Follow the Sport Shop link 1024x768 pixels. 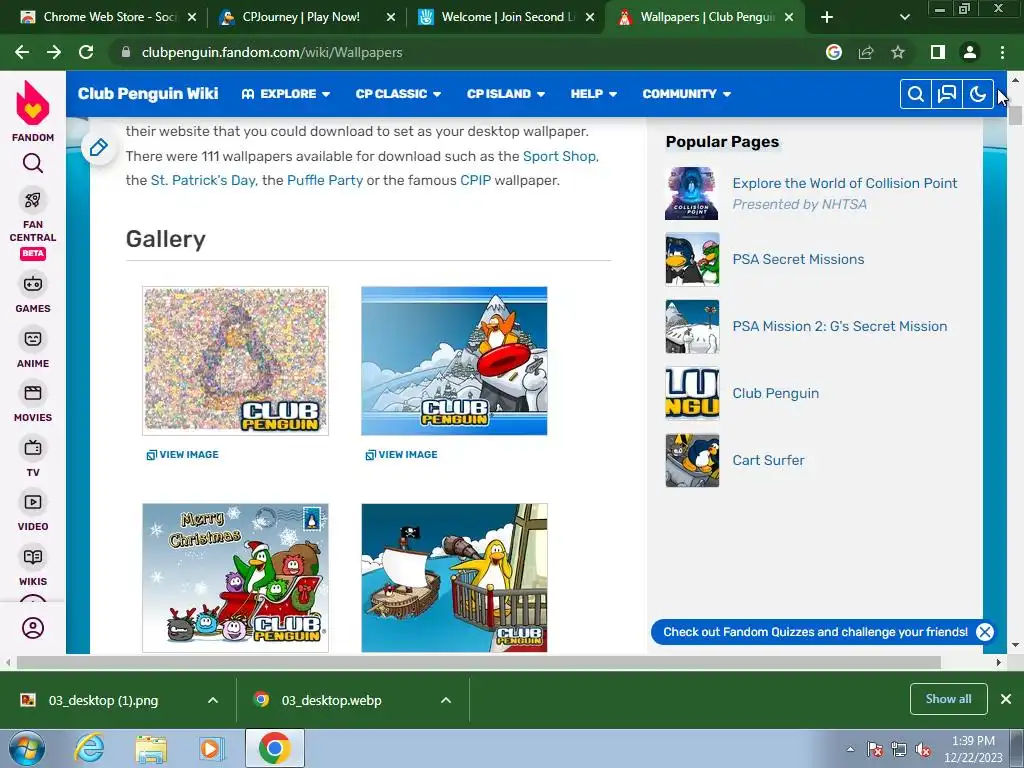point(560,156)
